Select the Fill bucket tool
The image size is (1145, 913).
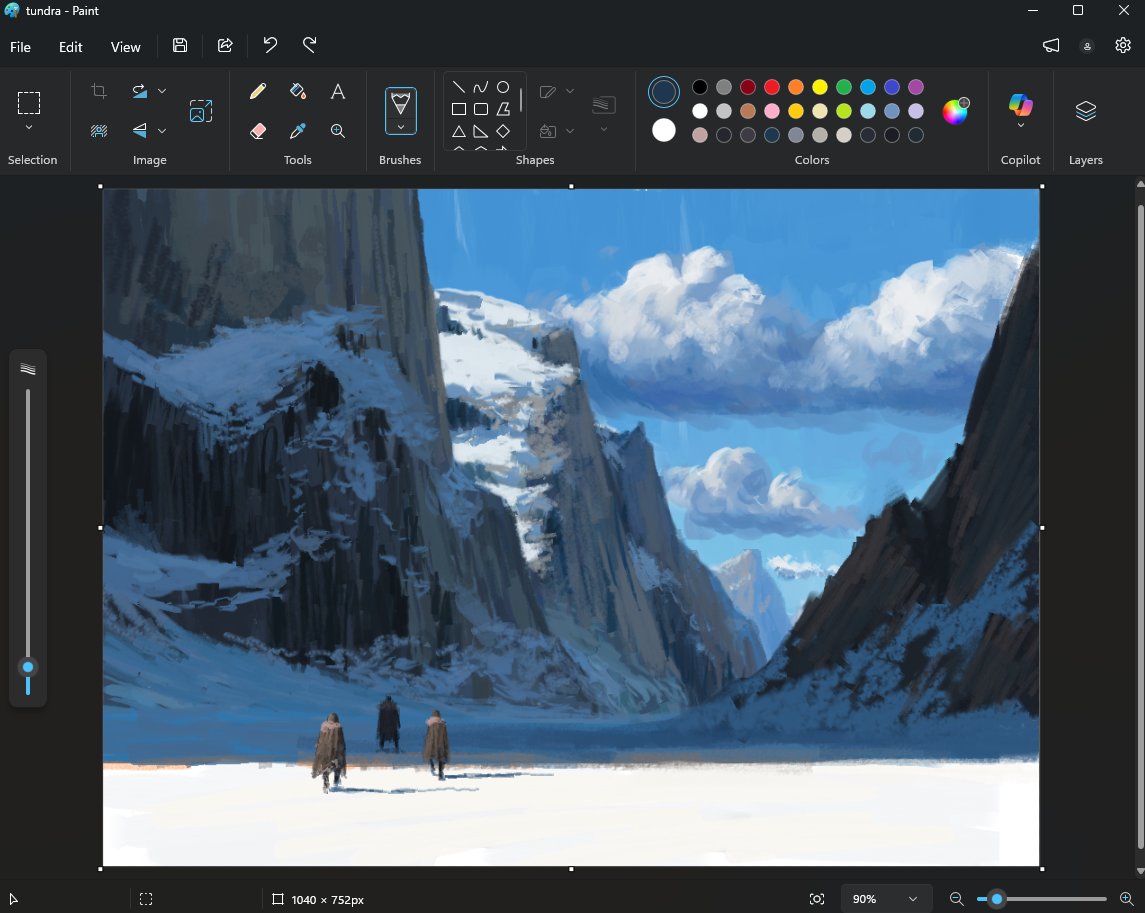click(297, 91)
